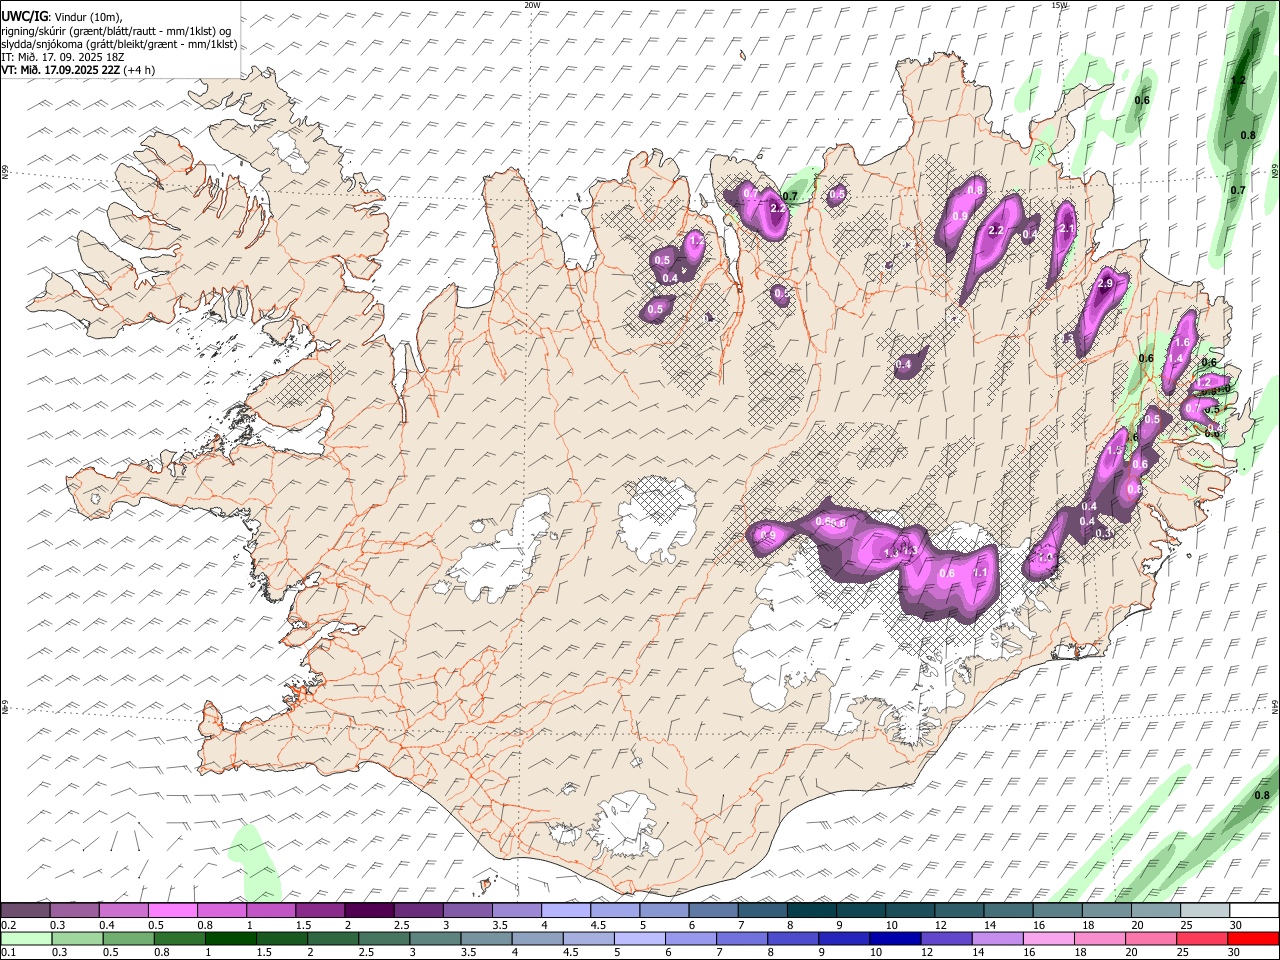Click the upper legend darkest purple swatch at 2
Viewport: 1280px width, 960px height.
tap(368, 911)
